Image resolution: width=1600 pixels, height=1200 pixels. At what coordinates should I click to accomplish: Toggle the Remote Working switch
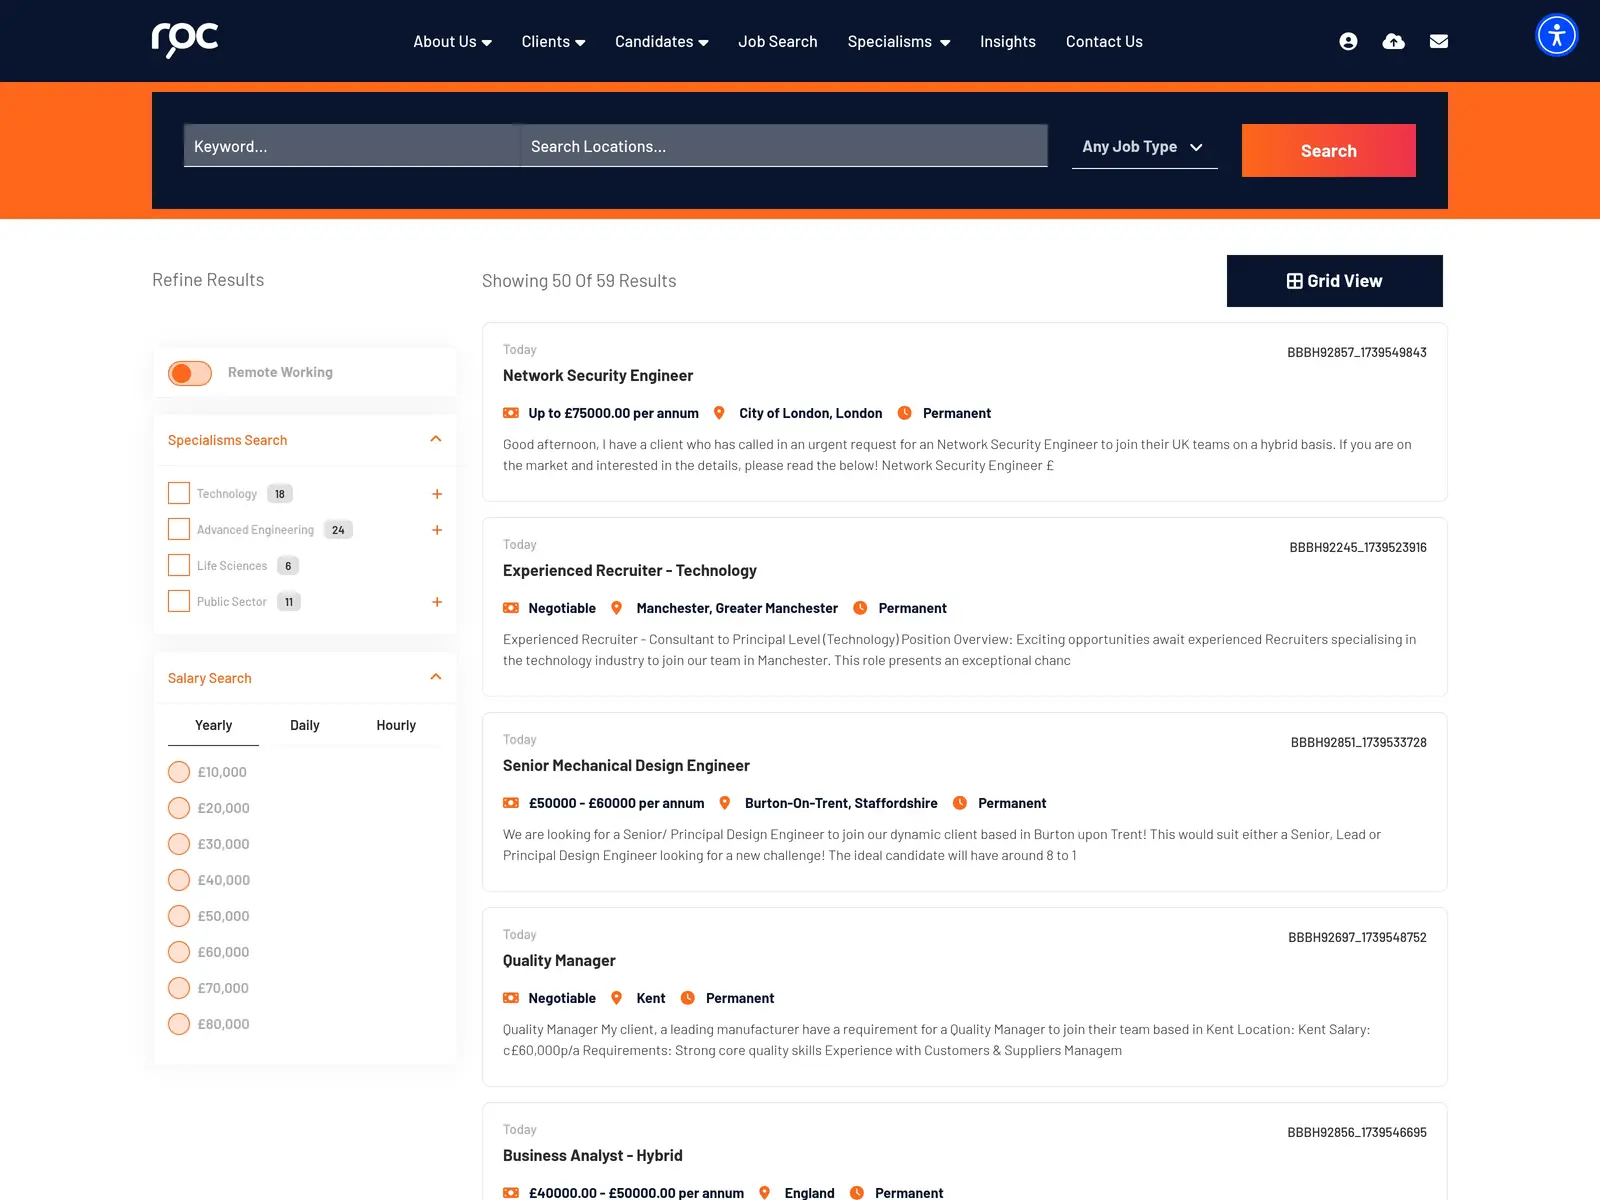190,373
